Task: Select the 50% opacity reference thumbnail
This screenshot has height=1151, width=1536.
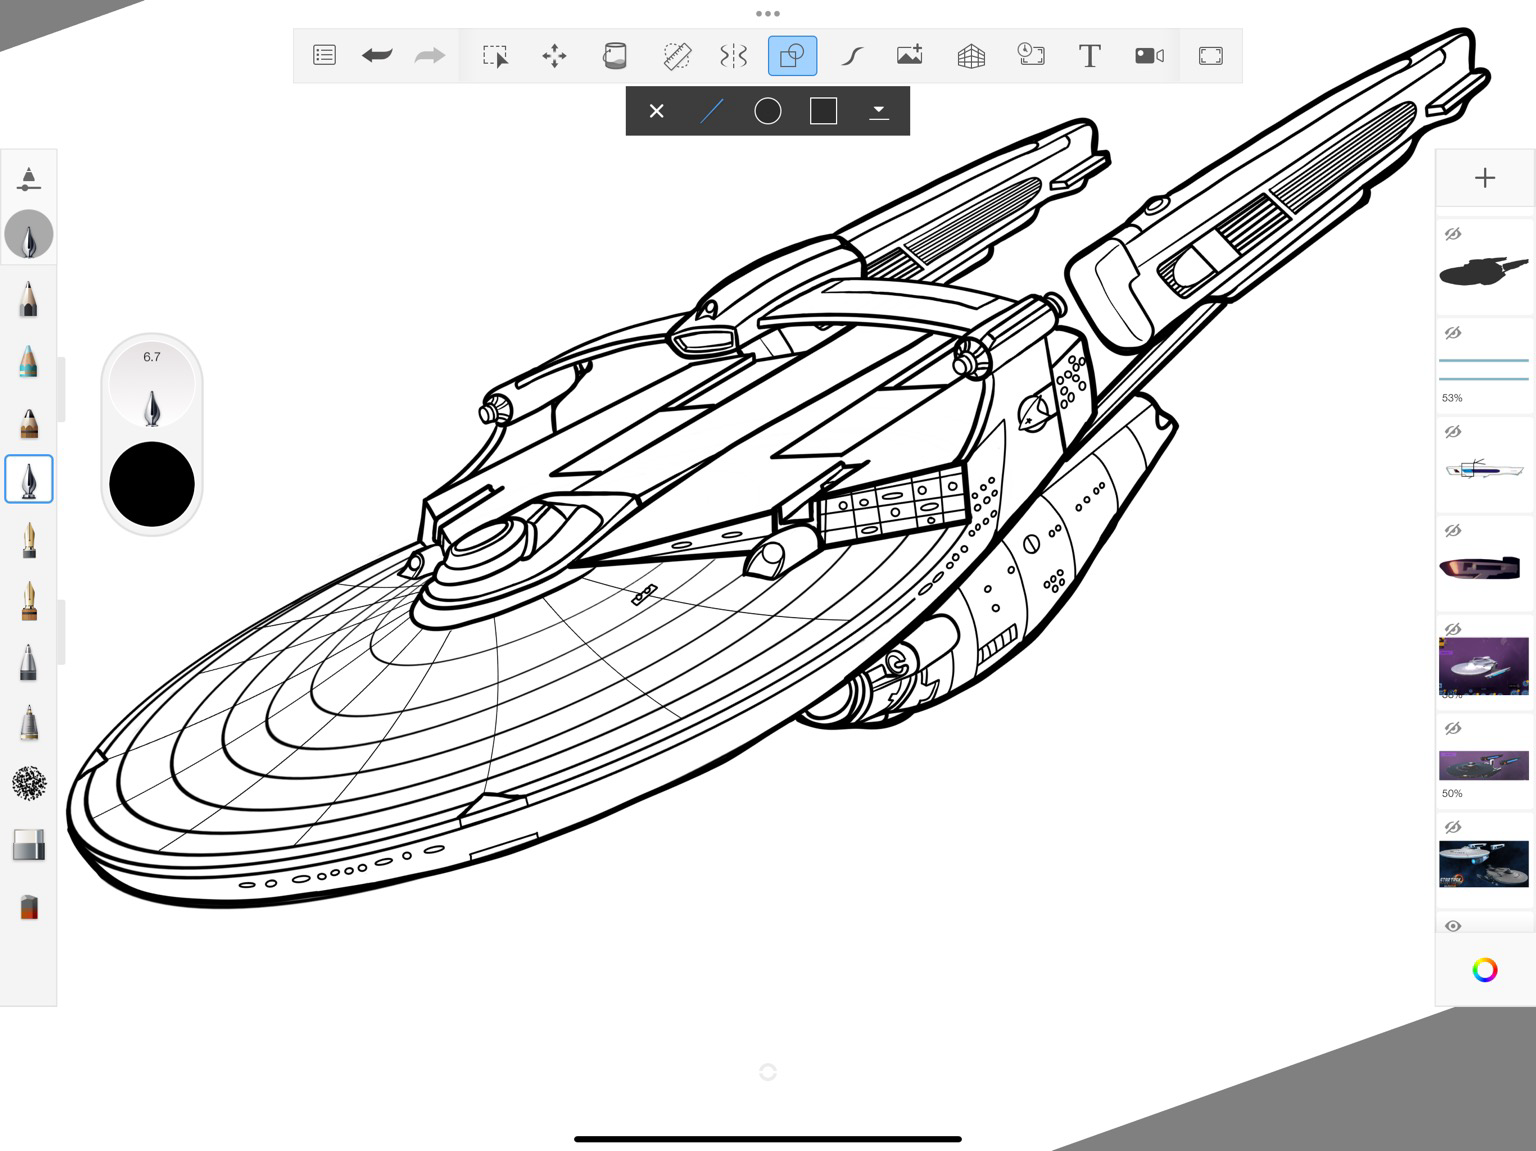Action: (x=1484, y=765)
